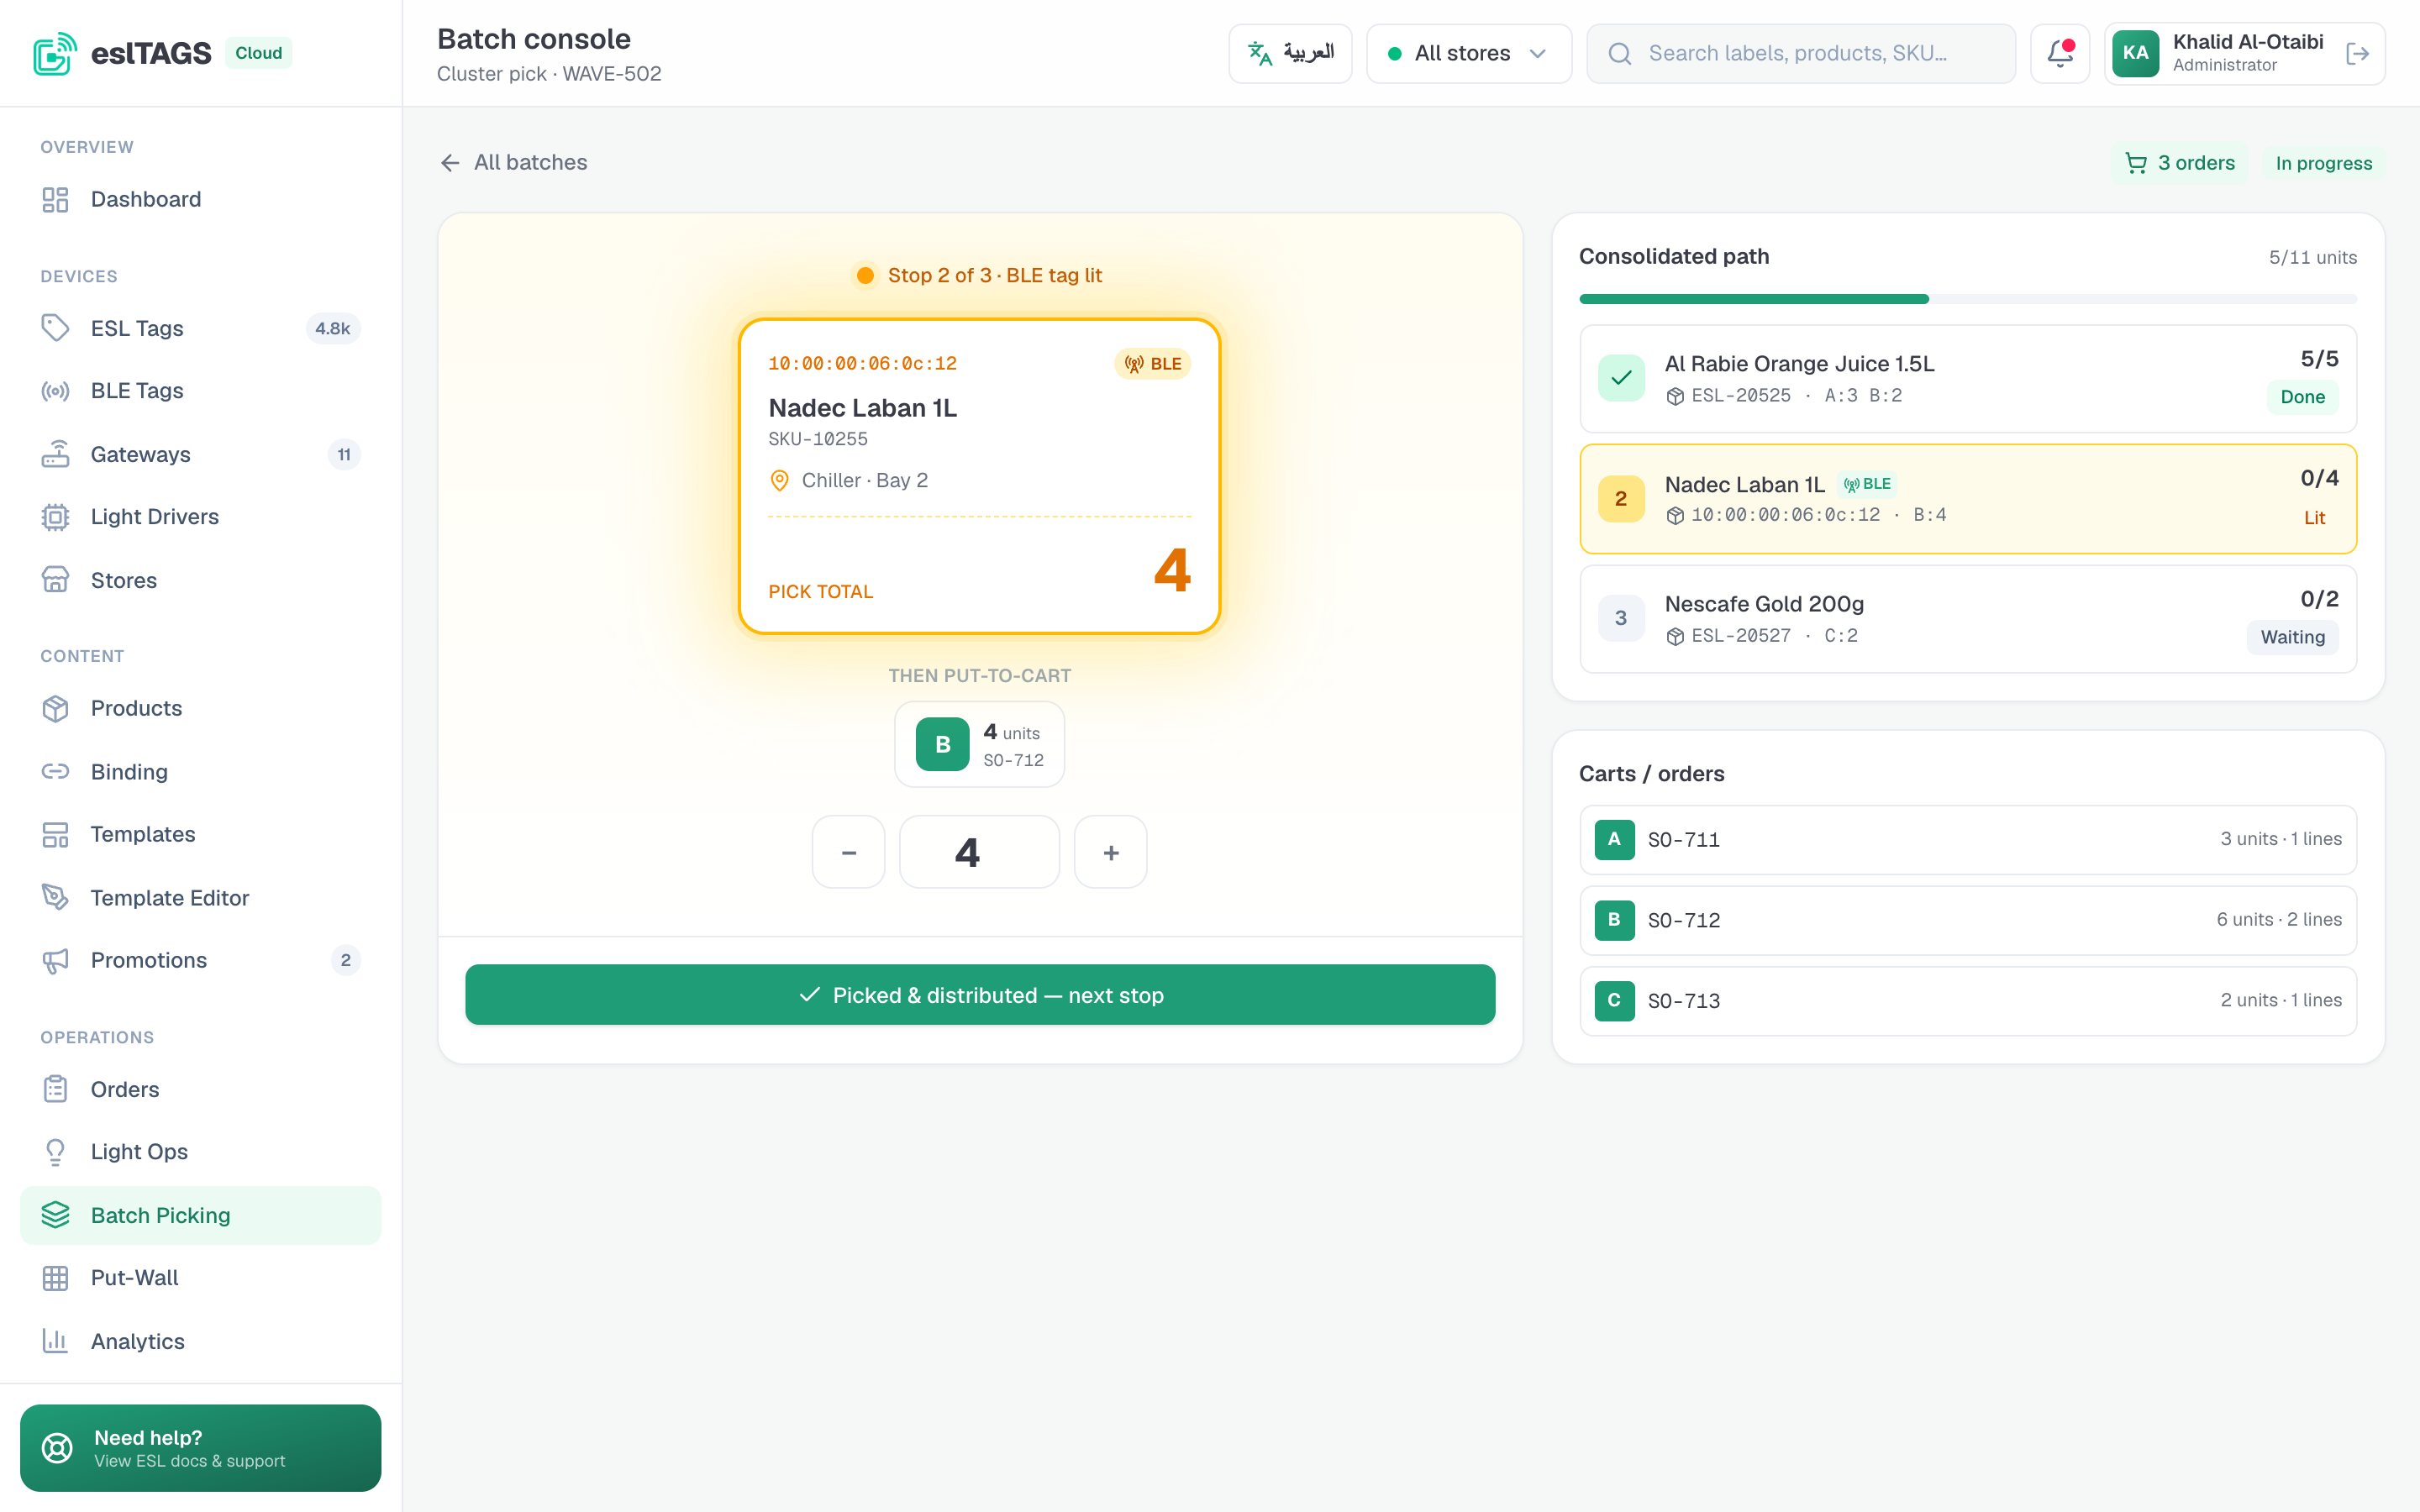Viewport: 2420px width, 1512px height.
Task: Select the Al Rabie Orange Juice 1.5L stop
Action: [x=1968, y=379]
